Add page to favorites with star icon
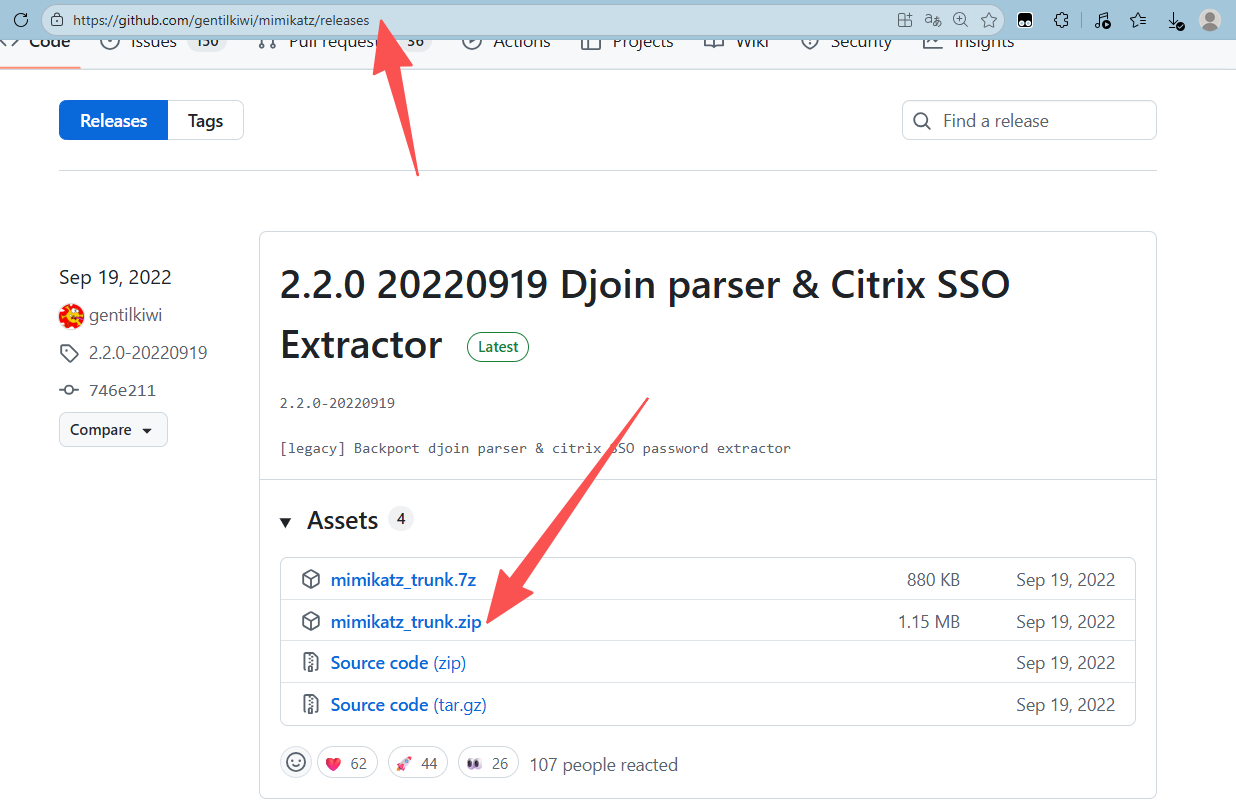Screen dimensions: 1236x806 click(989, 19)
